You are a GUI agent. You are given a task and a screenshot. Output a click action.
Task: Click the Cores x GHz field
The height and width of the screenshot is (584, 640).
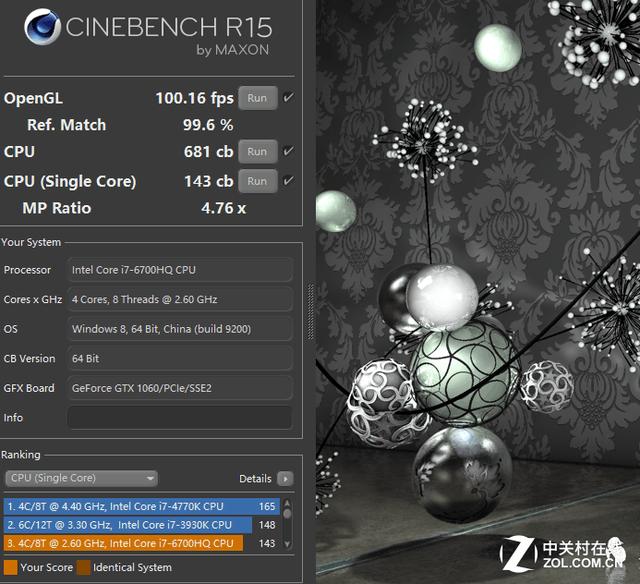tap(180, 300)
